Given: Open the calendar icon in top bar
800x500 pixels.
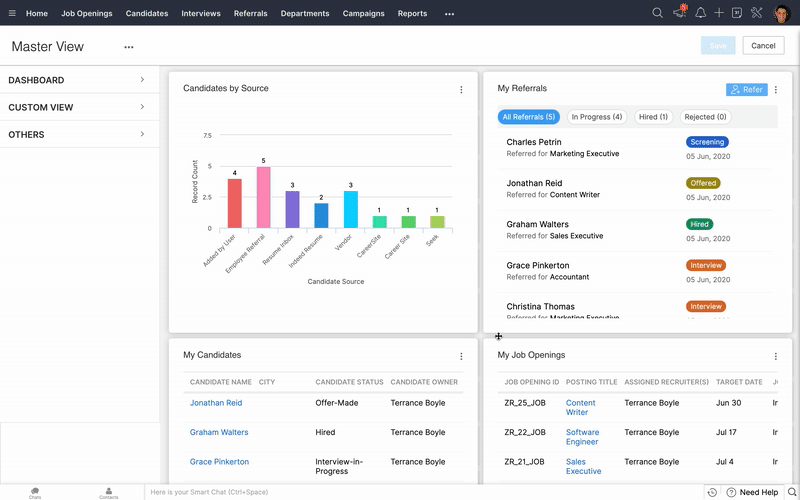Looking at the screenshot, I should tap(737, 13).
